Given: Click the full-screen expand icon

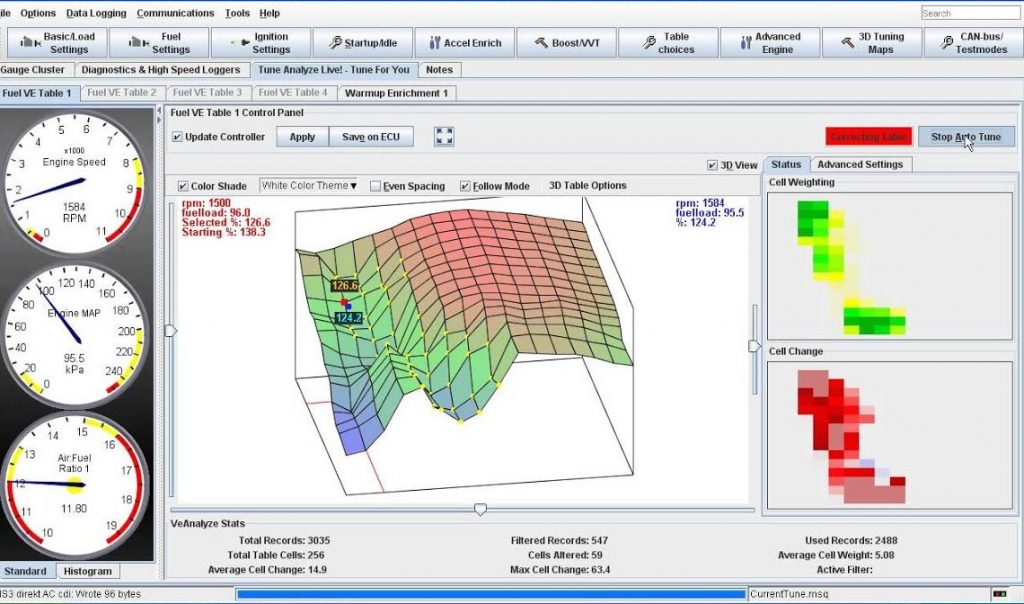Looking at the screenshot, I should tap(445, 136).
